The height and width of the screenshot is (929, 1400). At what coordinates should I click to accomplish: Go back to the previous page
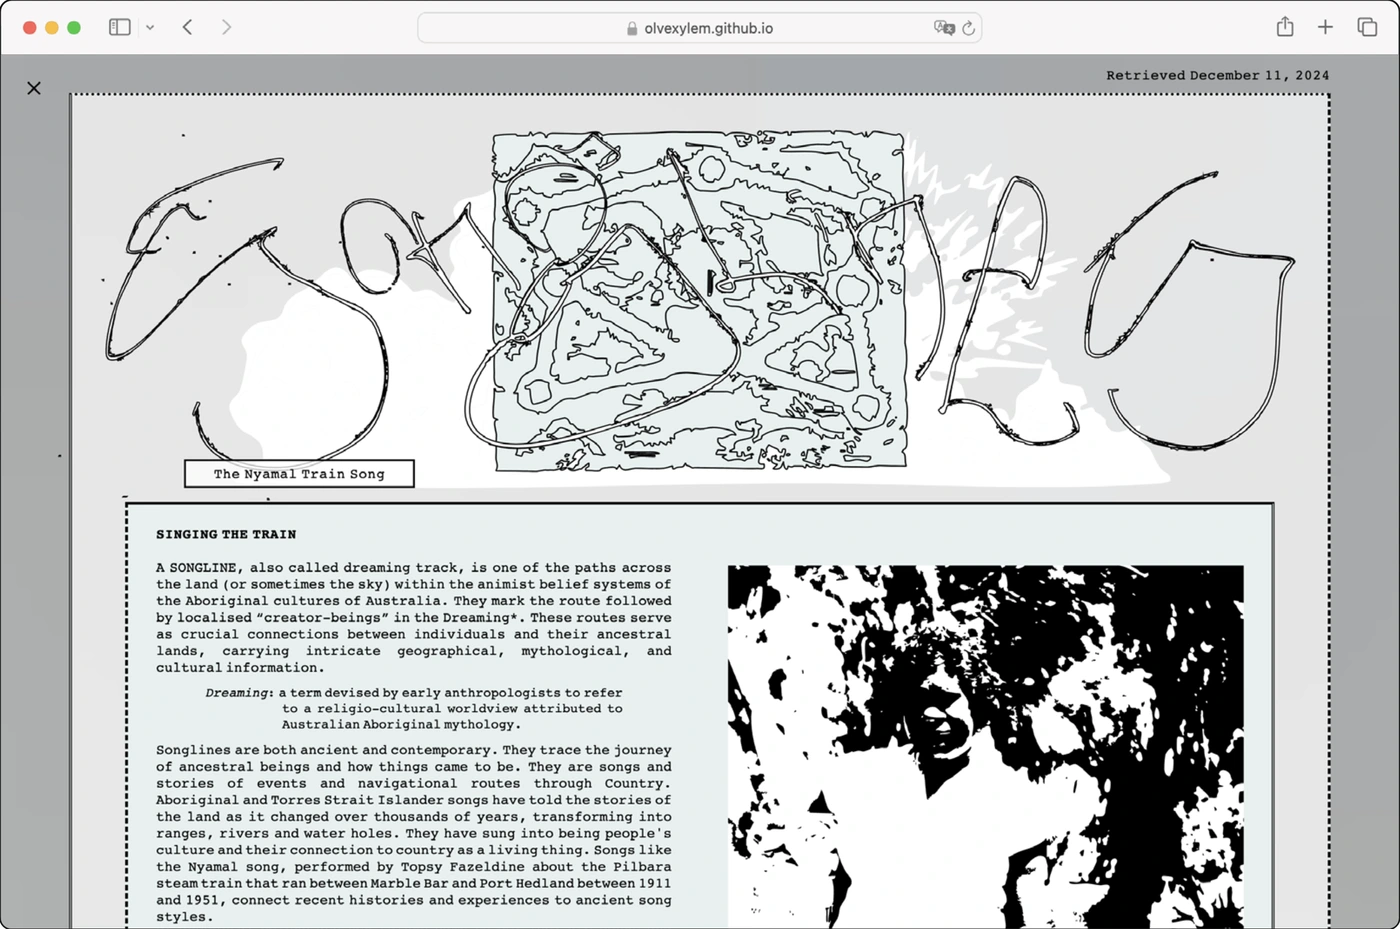pyautogui.click(x=188, y=27)
